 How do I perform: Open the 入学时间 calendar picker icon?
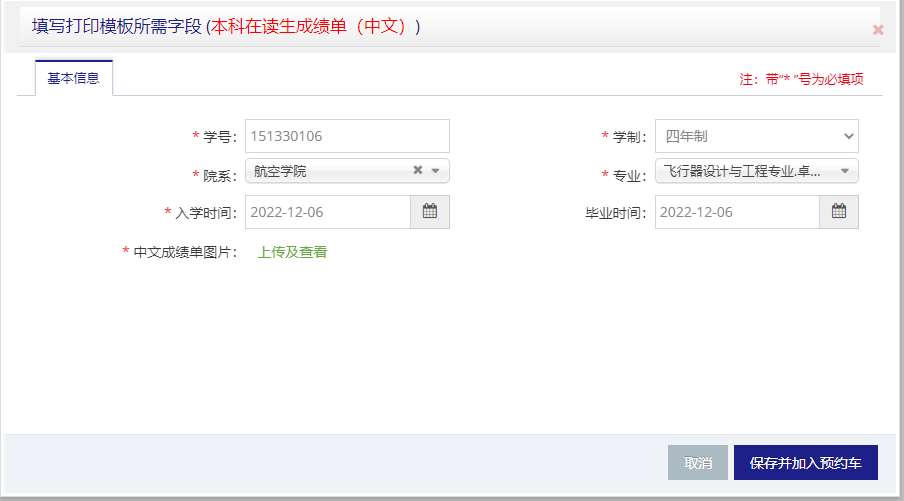[x=429, y=212]
